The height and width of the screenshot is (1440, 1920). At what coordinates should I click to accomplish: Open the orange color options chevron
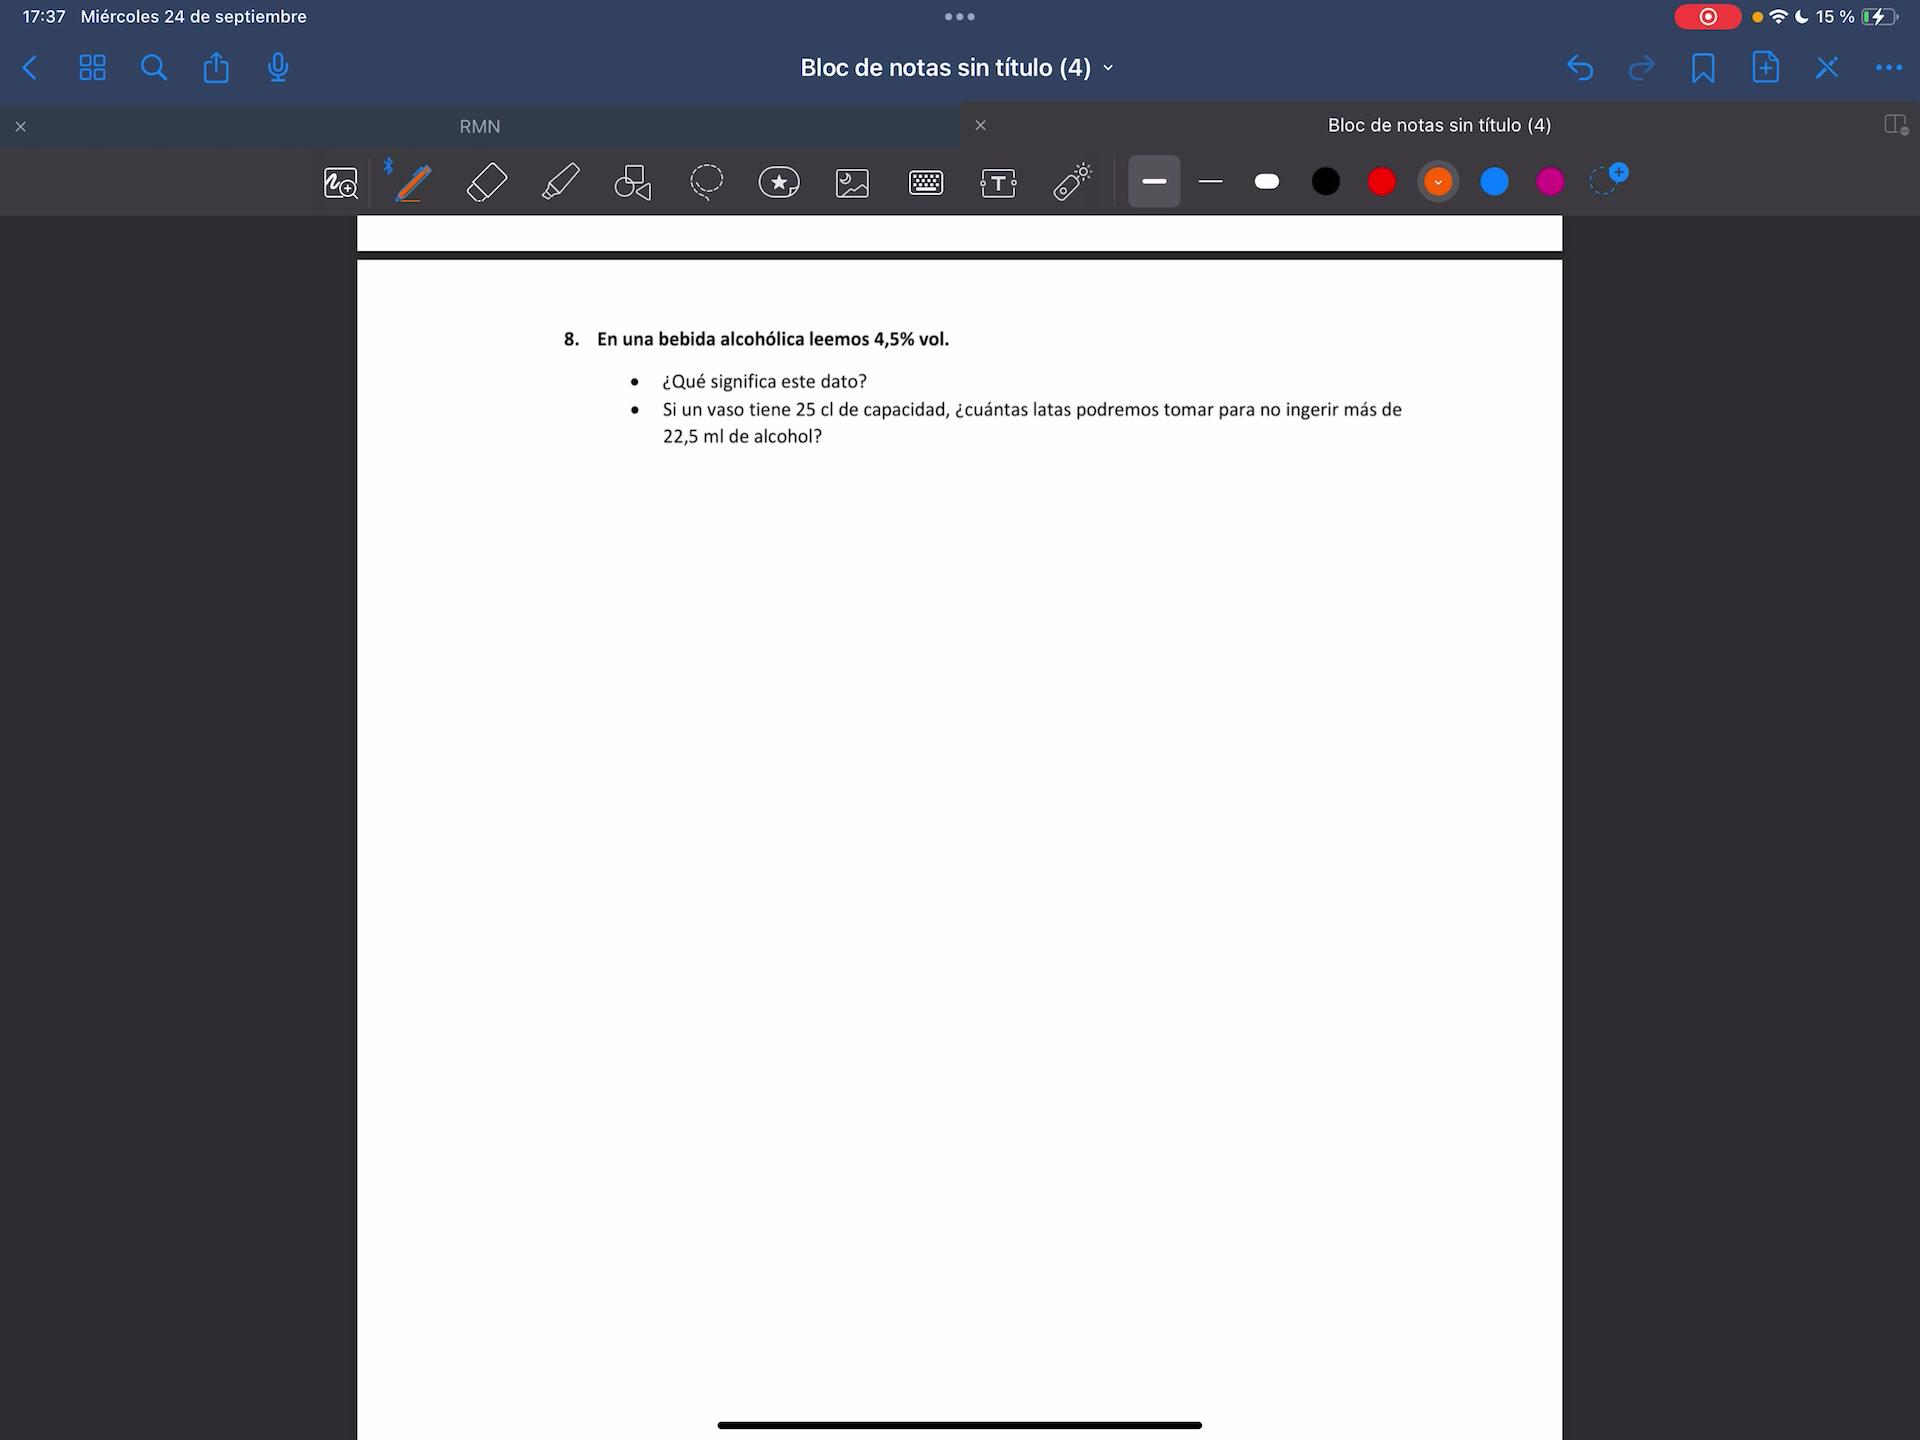1438,182
